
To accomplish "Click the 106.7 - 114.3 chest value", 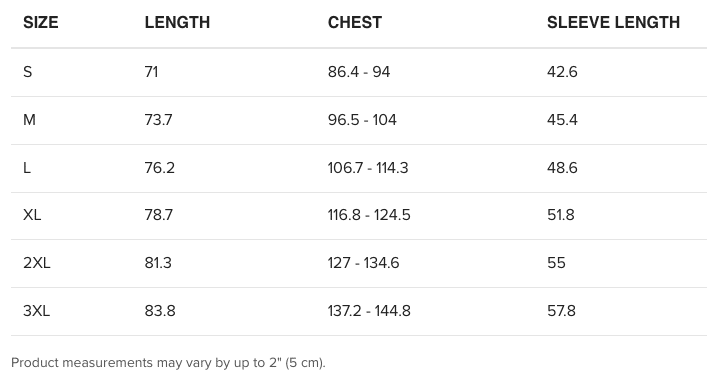I will click(x=368, y=168).
